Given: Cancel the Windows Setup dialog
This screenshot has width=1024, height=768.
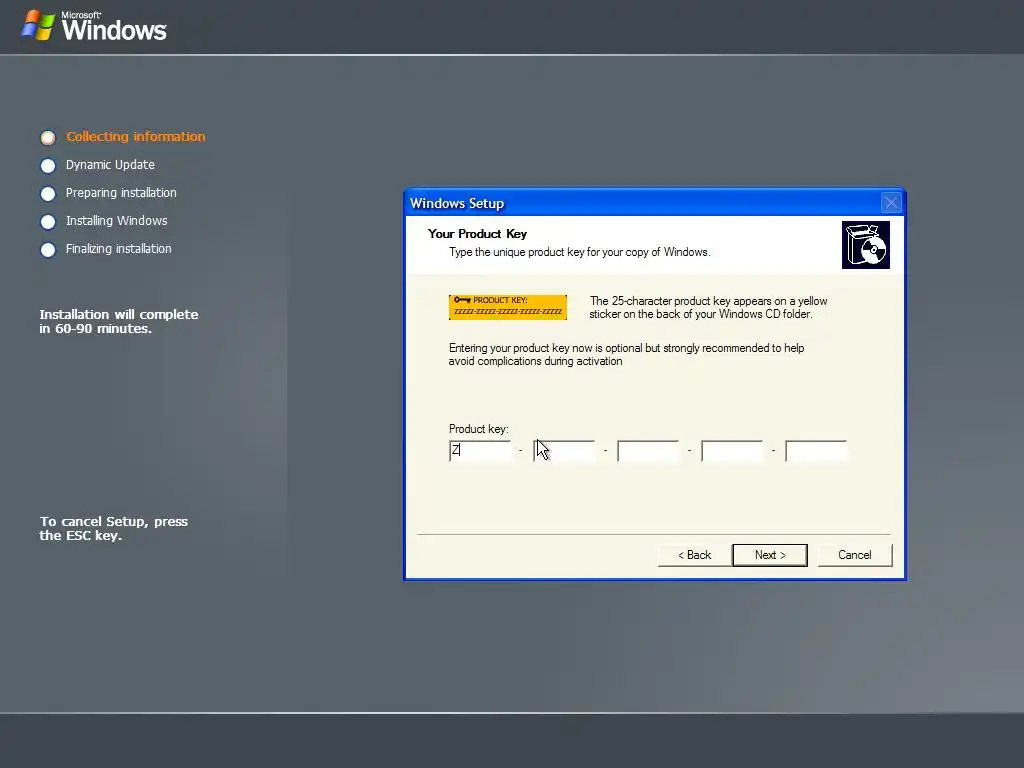Looking at the screenshot, I should (x=854, y=555).
